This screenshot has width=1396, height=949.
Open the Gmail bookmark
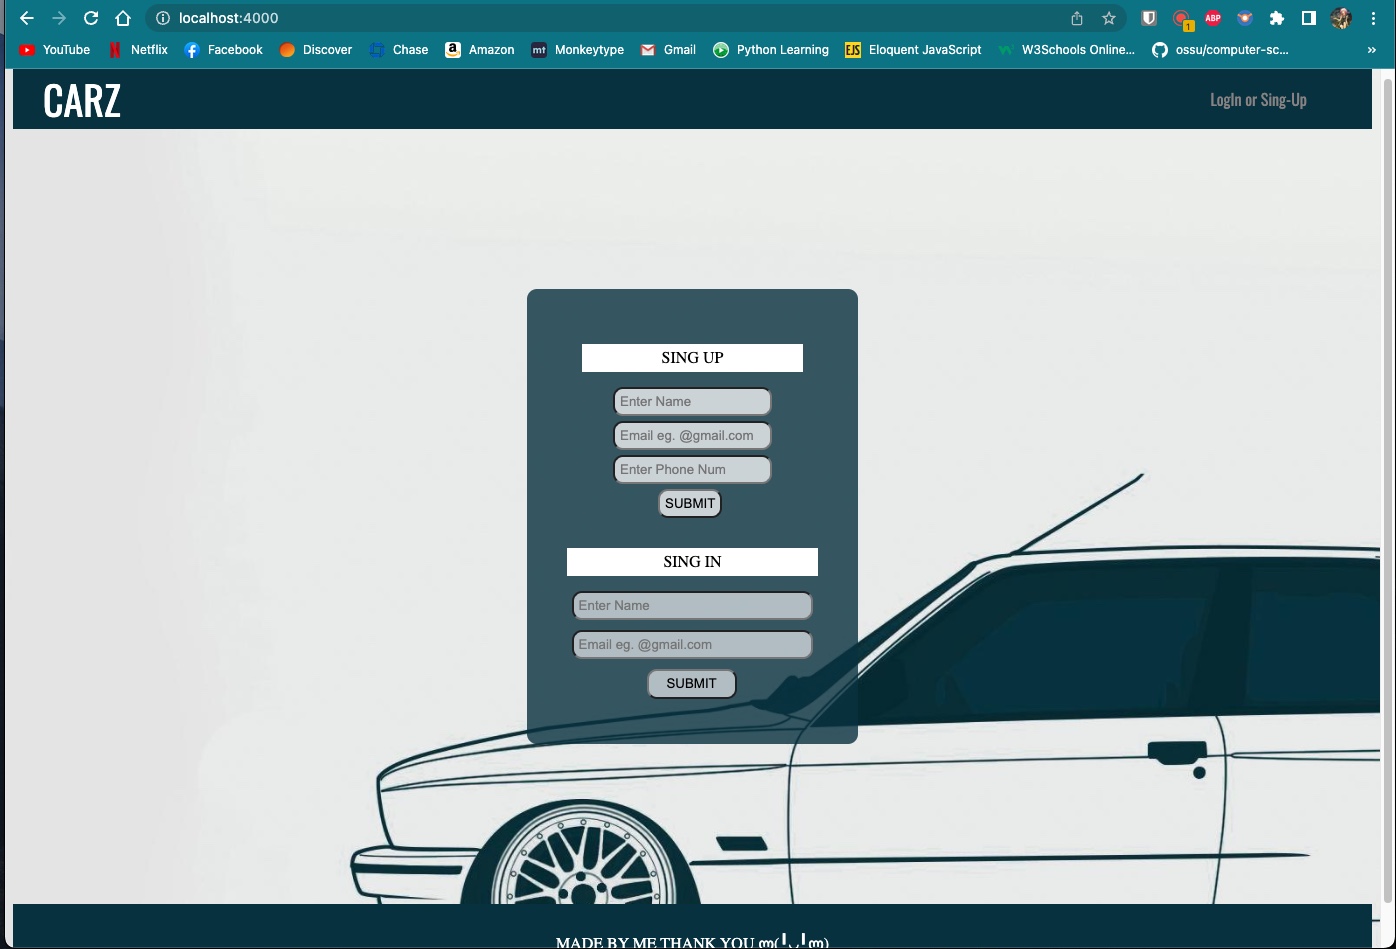click(668, 49)
